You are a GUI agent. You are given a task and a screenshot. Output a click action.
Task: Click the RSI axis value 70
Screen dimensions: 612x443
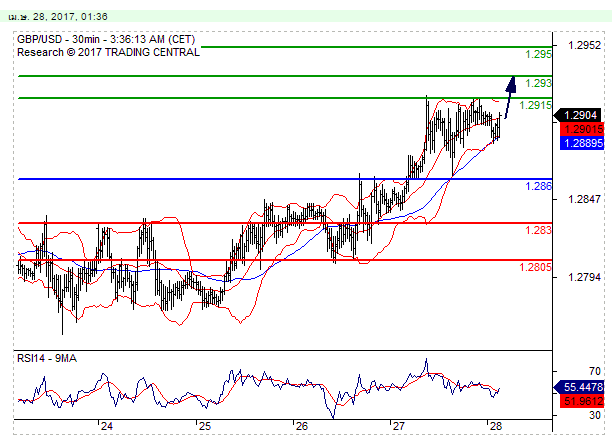(x=595, y=371)
